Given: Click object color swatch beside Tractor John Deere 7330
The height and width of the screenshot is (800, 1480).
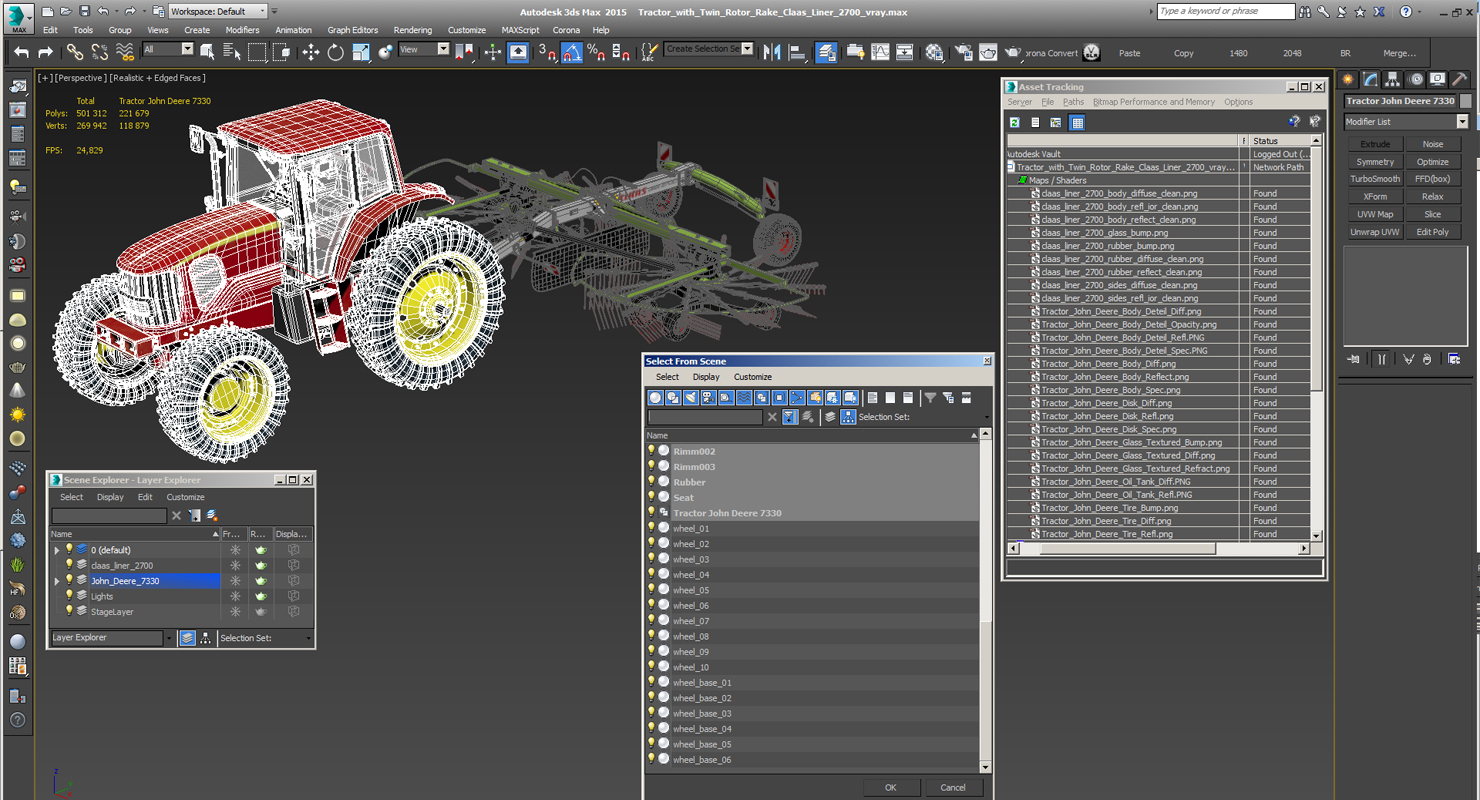Looking at the screenshot, I should (1466, 101).
